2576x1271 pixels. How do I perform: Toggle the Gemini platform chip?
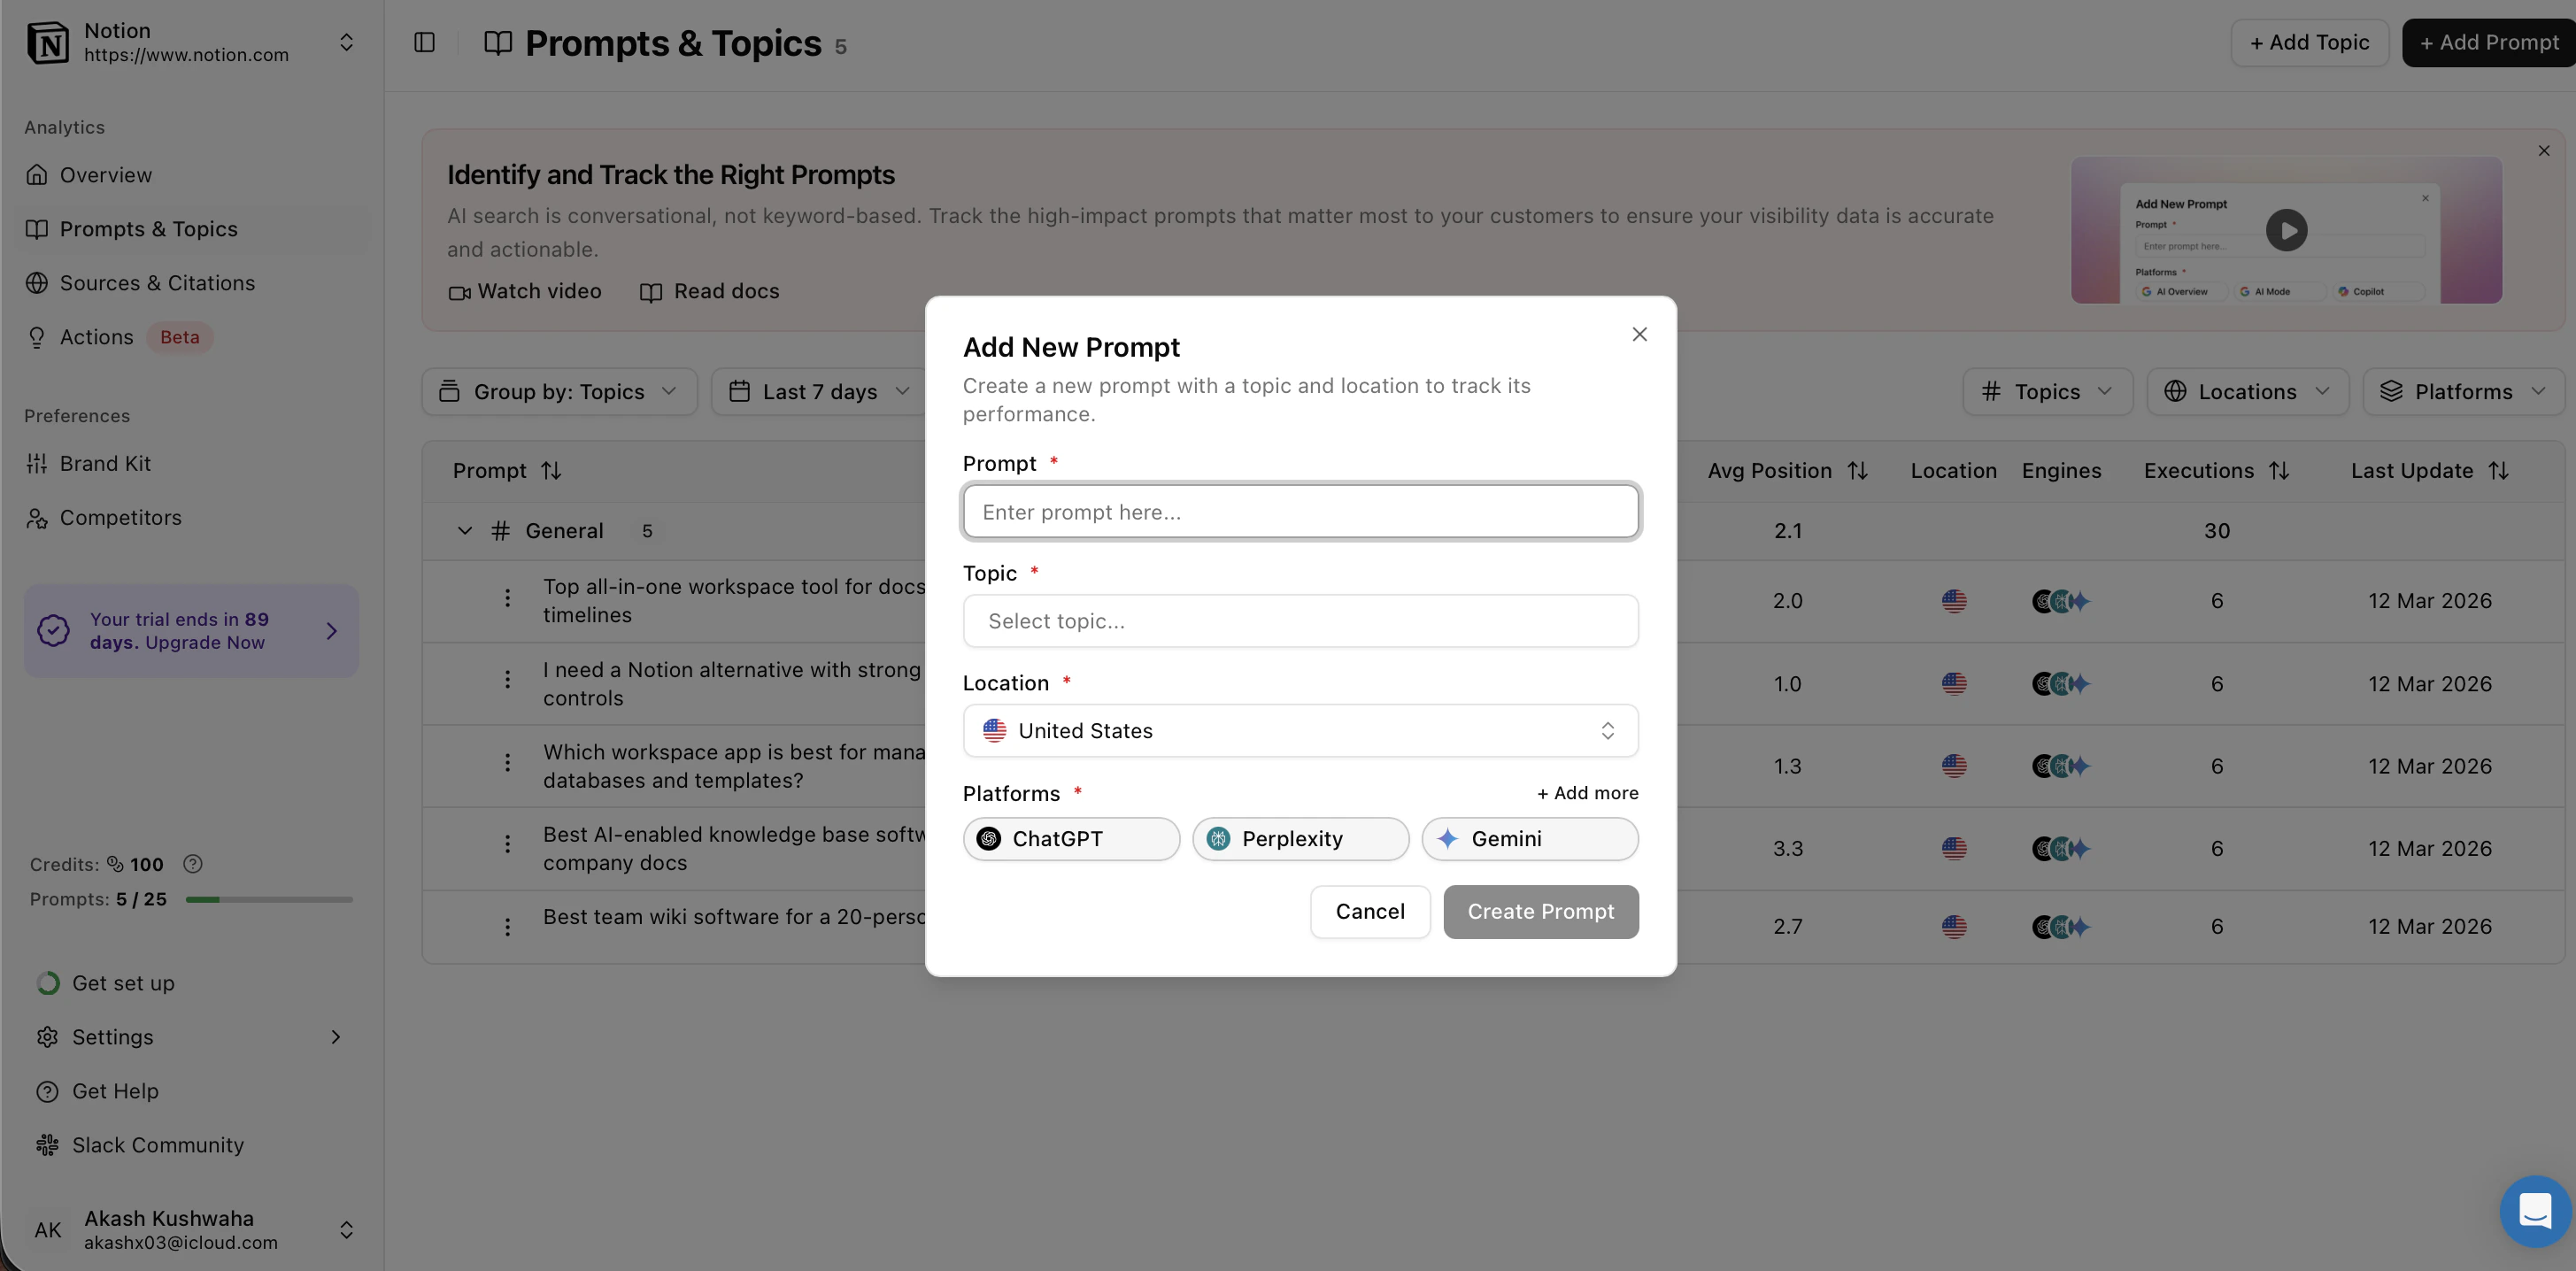pyautogui.click(x=1530, y=839)
